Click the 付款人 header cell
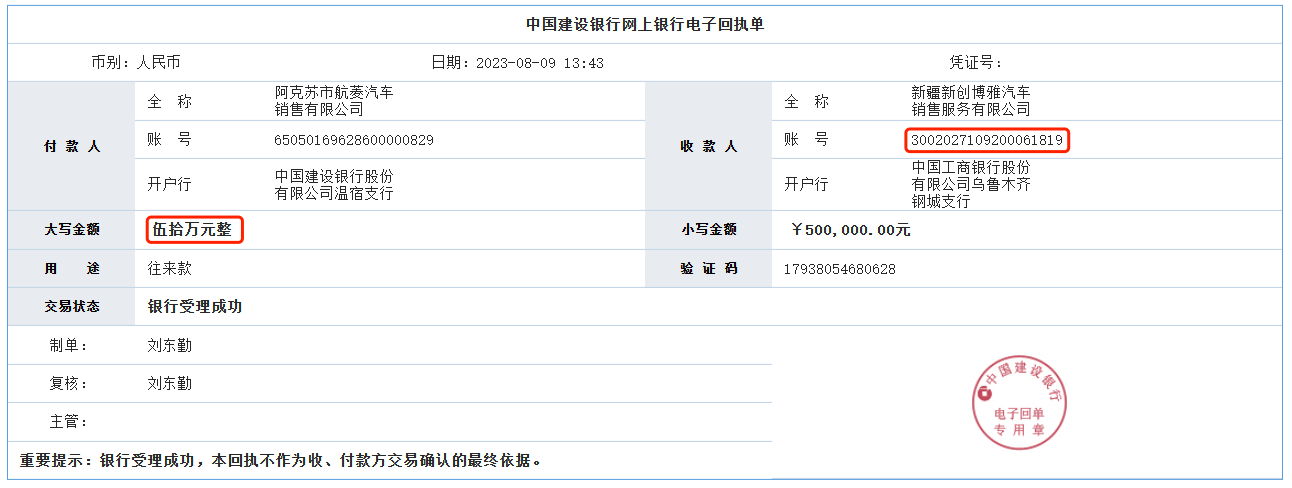Screen dimensions: 1292x488 (71, 146)
